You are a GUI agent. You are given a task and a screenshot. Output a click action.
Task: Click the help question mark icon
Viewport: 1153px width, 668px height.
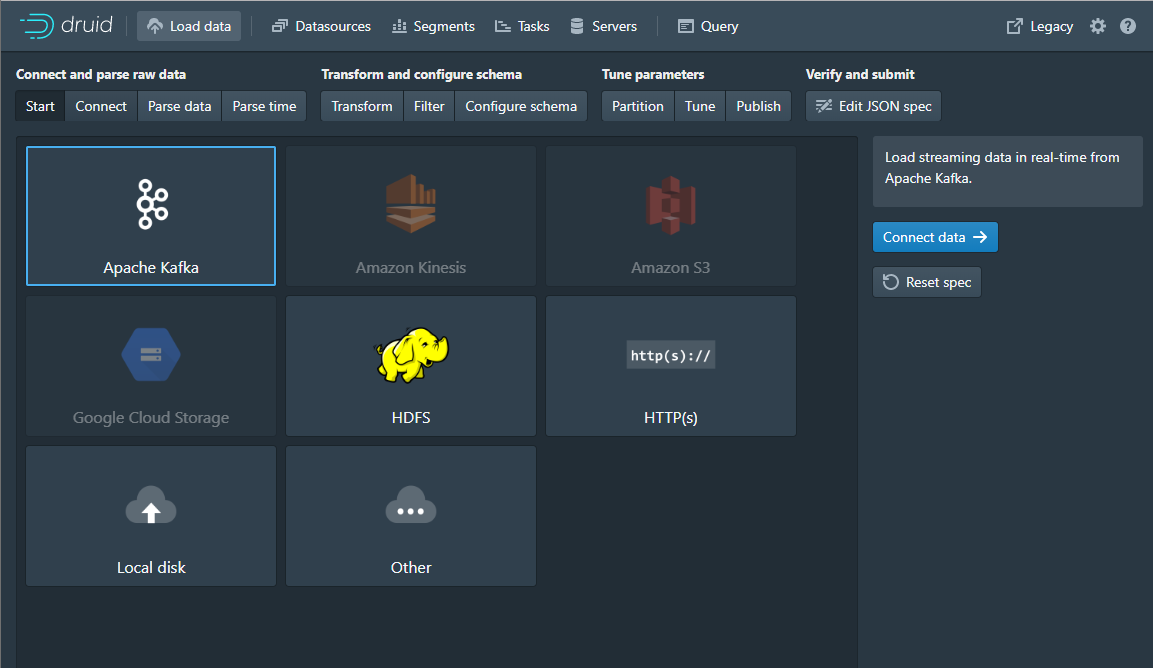(x=1128, y=26)
